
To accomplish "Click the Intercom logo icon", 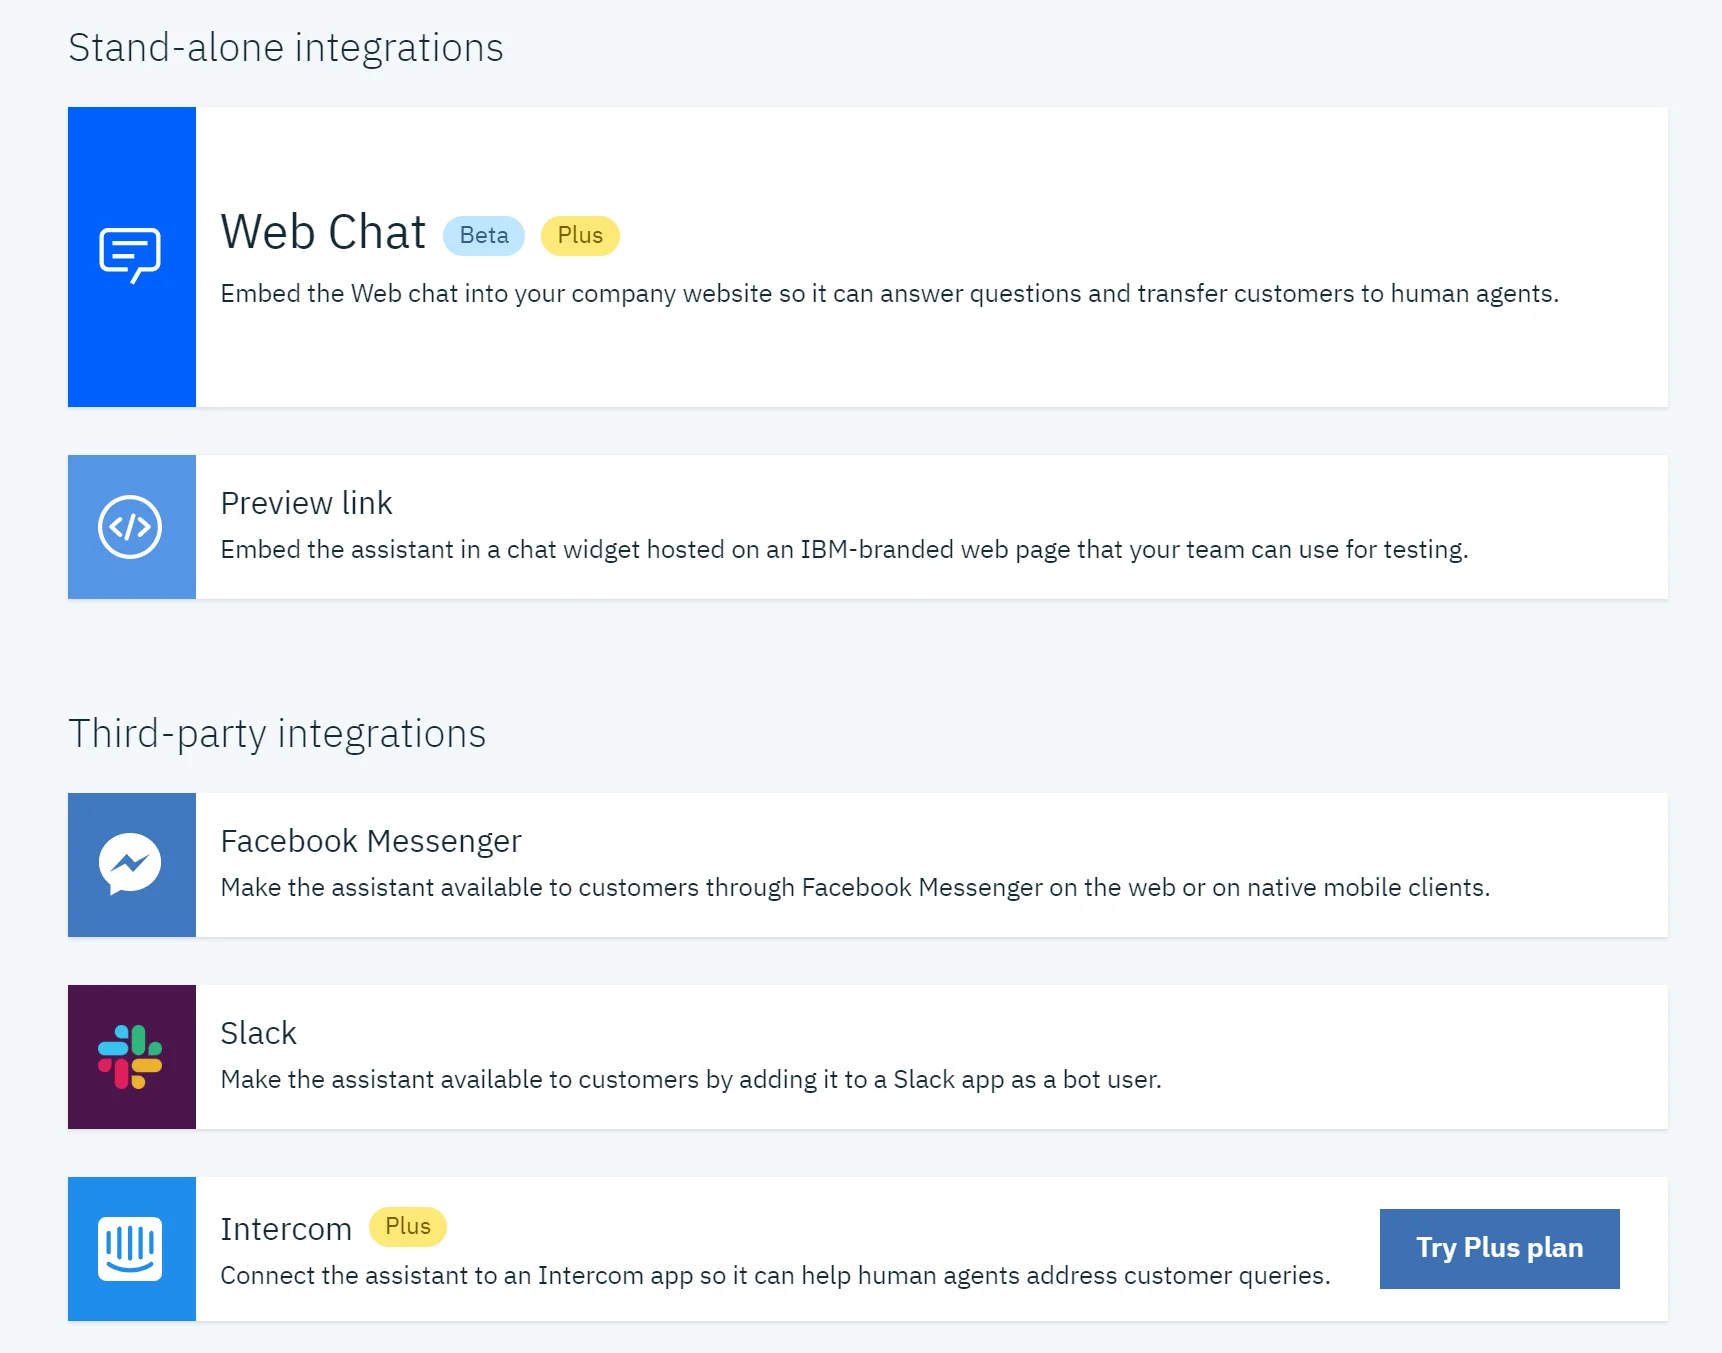I will tap(130, 1249).
